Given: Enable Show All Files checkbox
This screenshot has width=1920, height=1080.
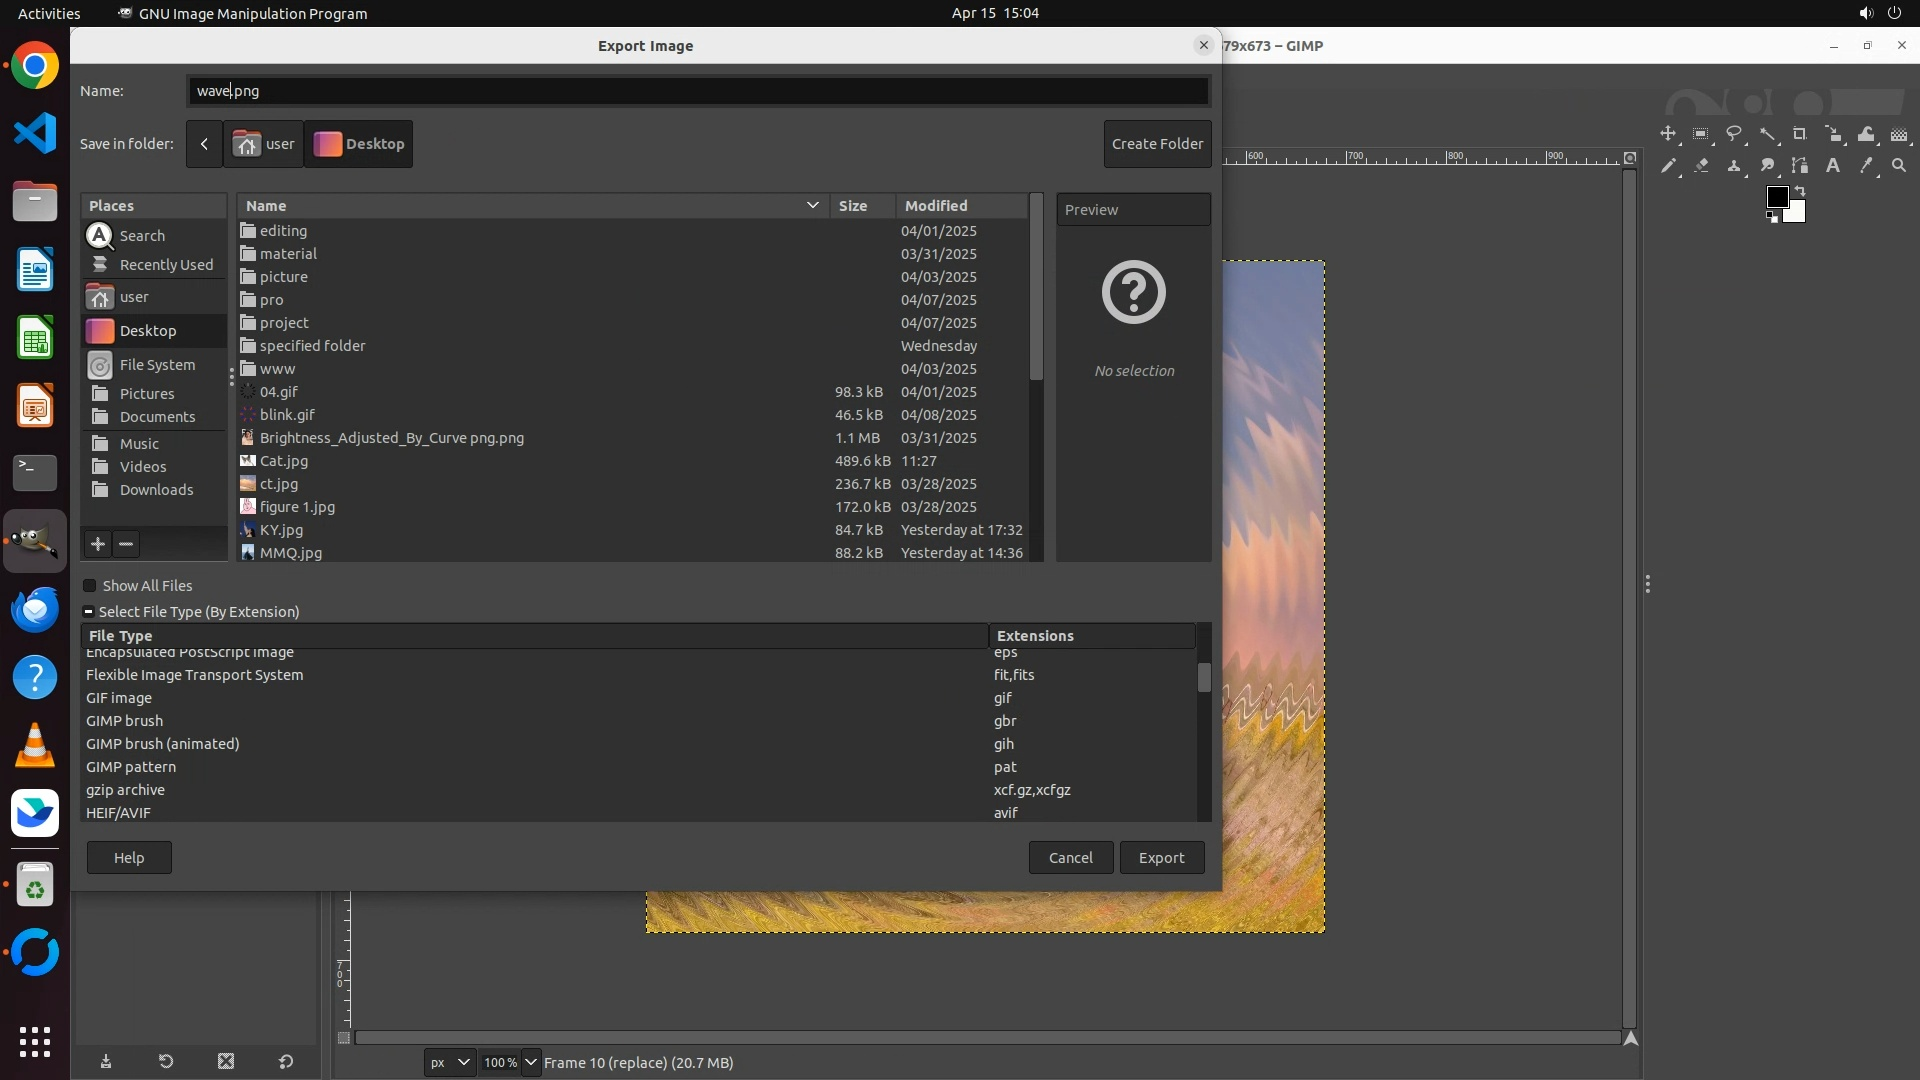Looking at the screenshot, I should [90, 586].
